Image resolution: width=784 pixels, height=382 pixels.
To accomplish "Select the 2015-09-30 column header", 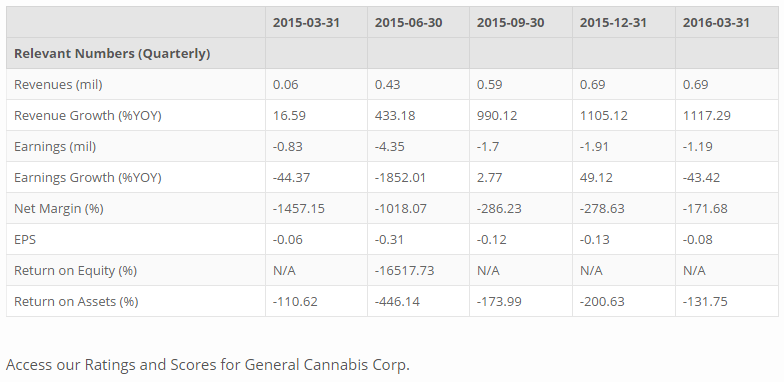I will tap(510, 23).
